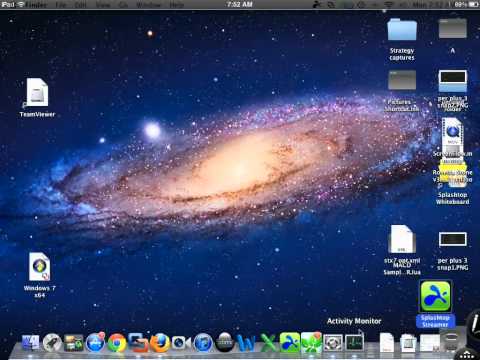Open Finder from the Dock
The height and width of the screenshot is (360, 480).
(x=31, y=343)
